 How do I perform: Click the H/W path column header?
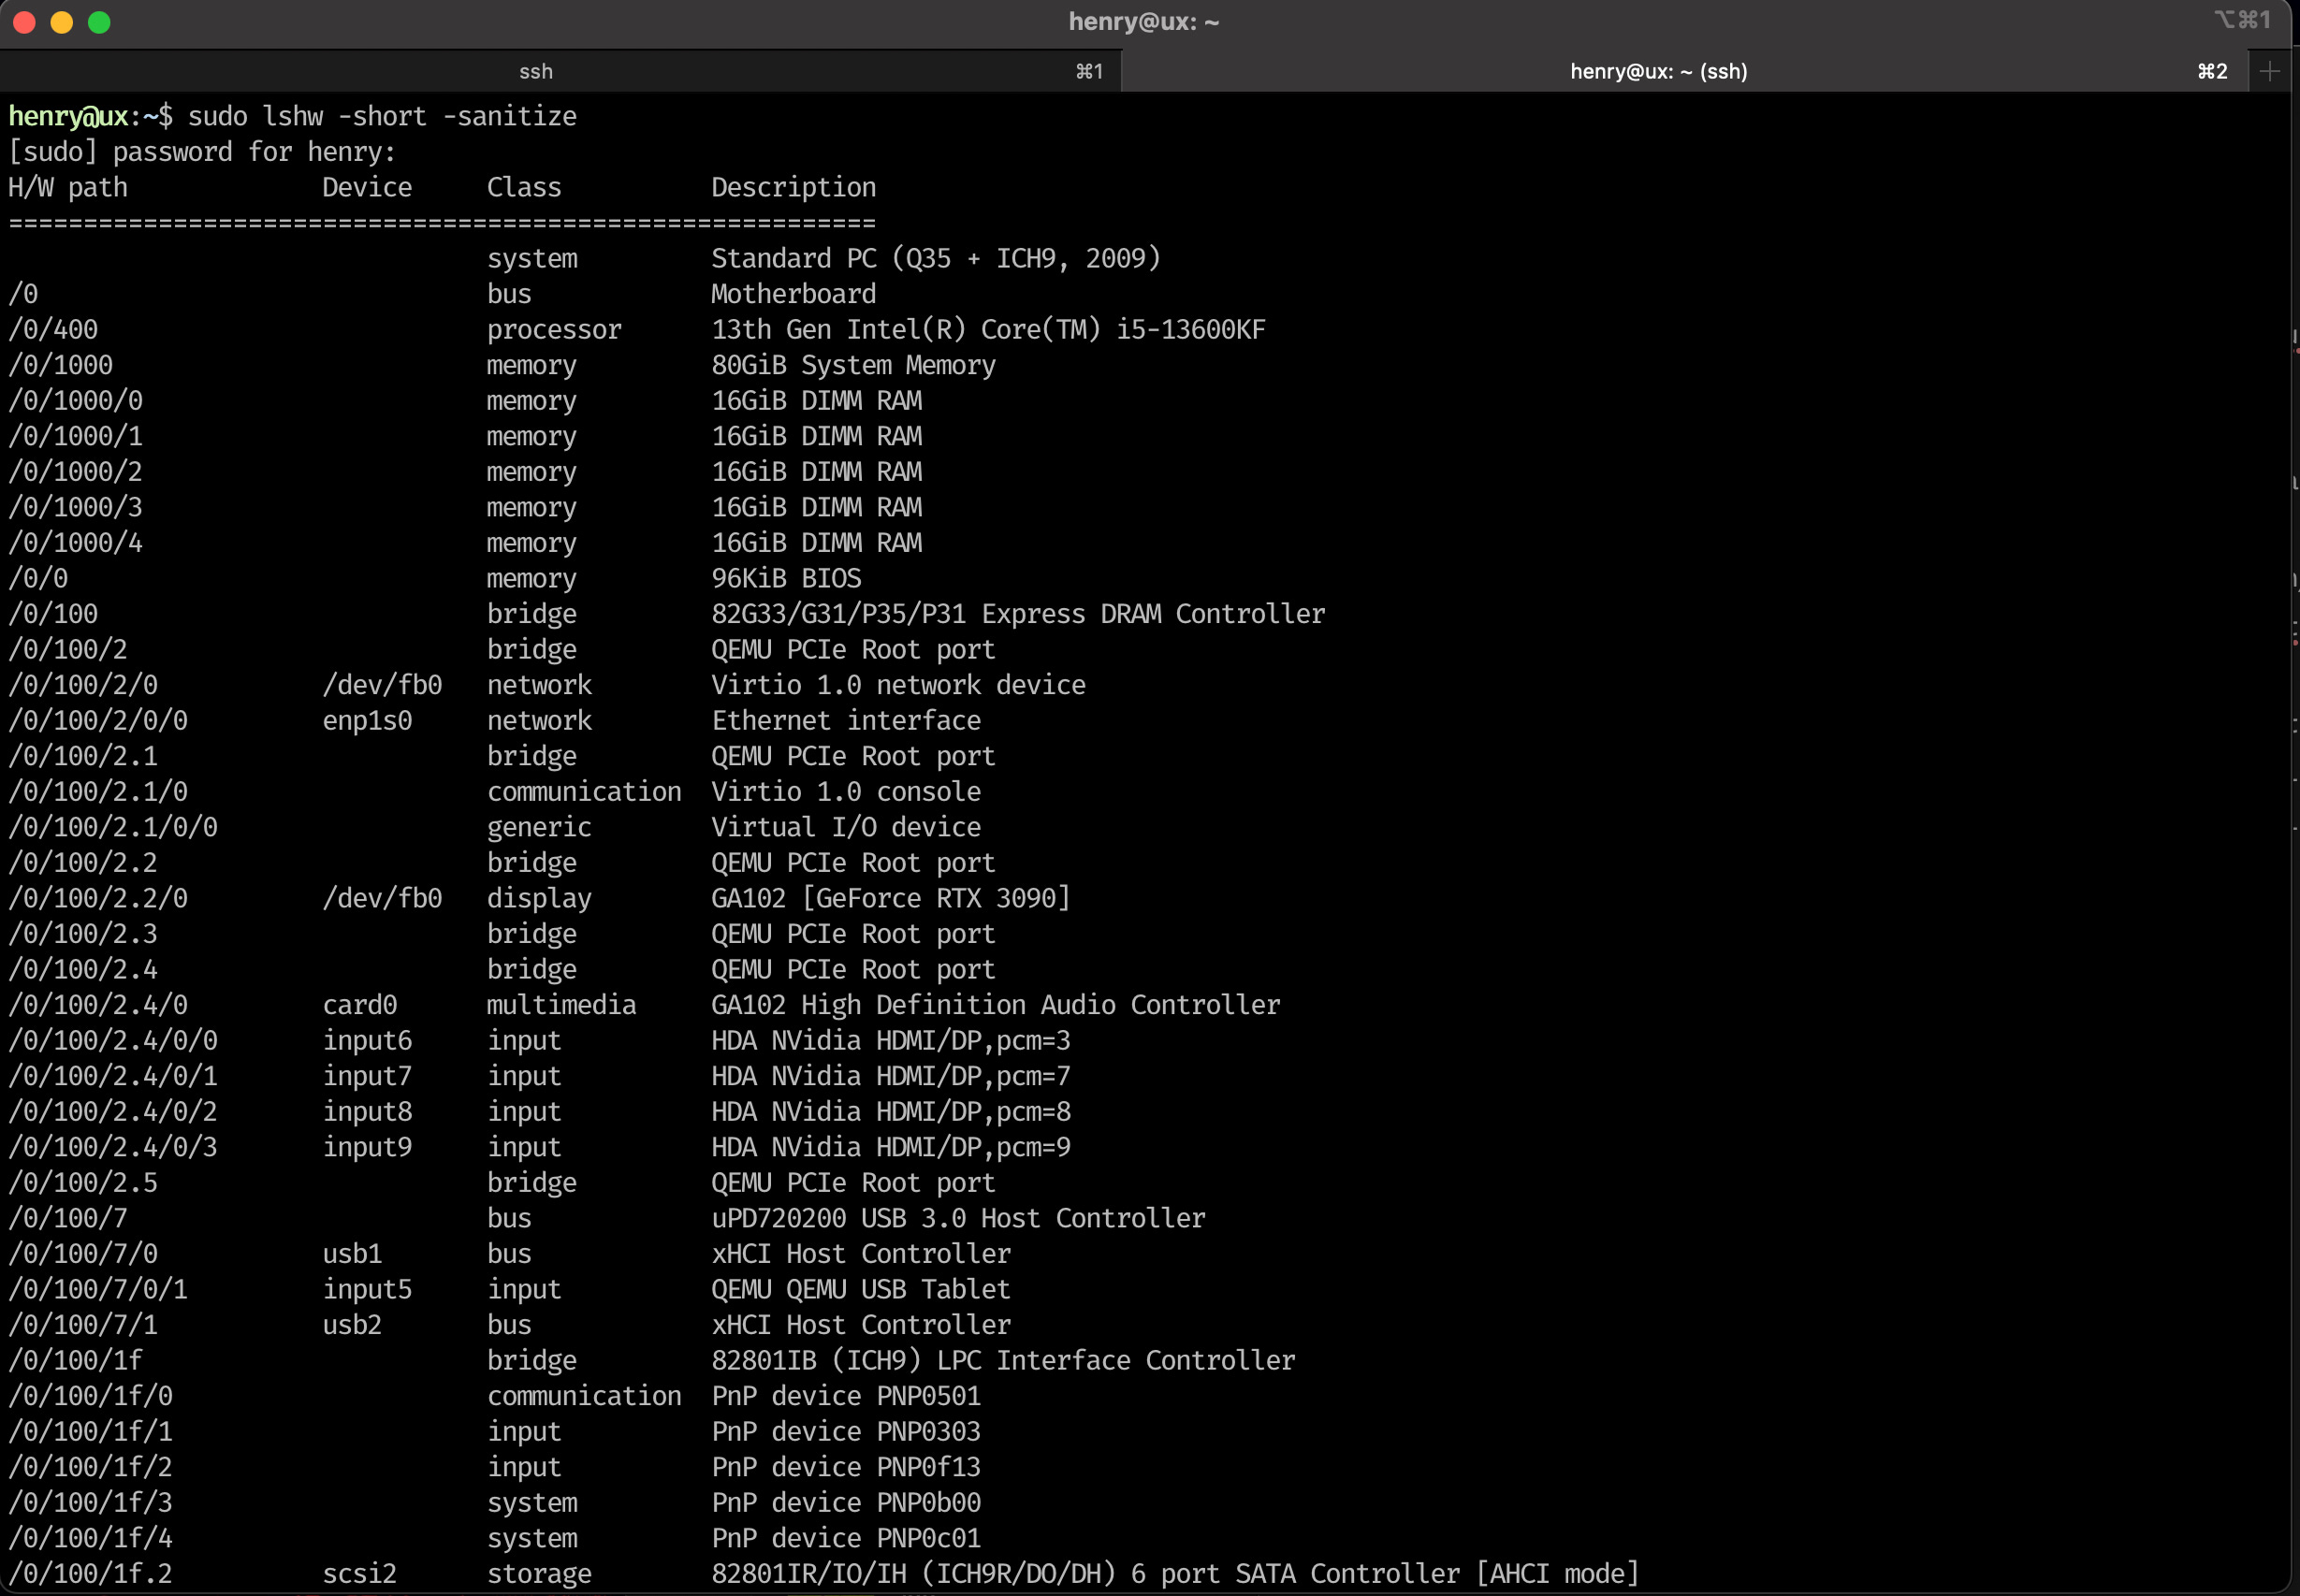68,187
